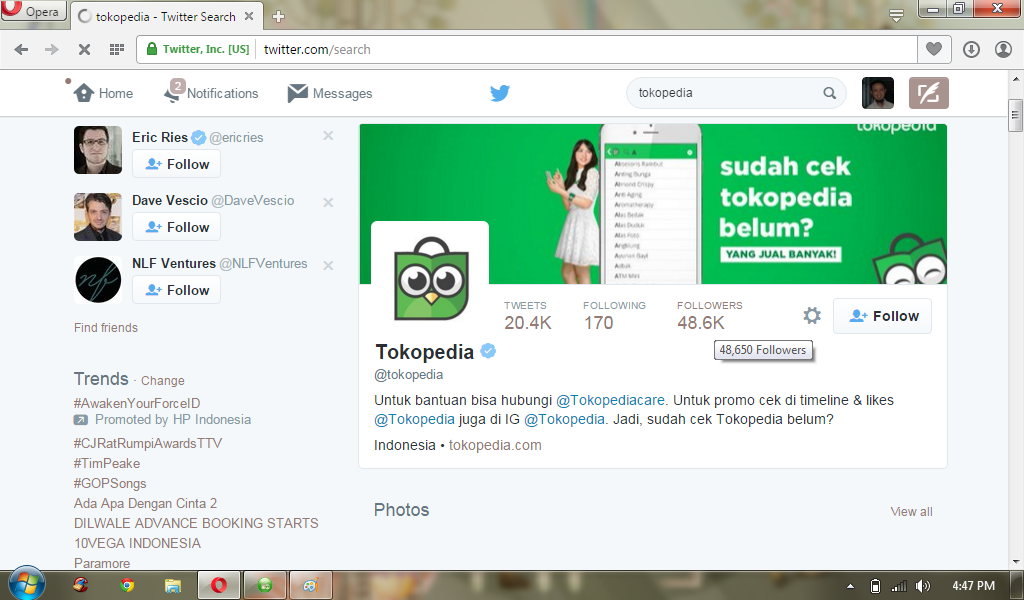Open the tokopedia.com website link
Viewport: 1024px width, 600px height.
tap(495, 445)
